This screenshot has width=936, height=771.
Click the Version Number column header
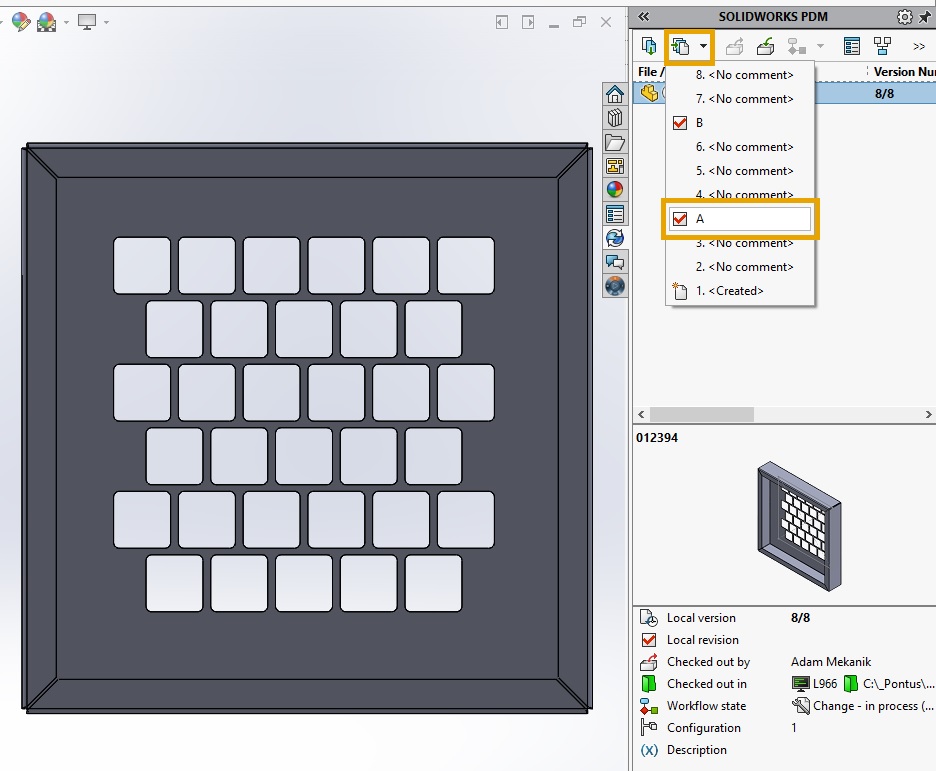click(899, 71)
